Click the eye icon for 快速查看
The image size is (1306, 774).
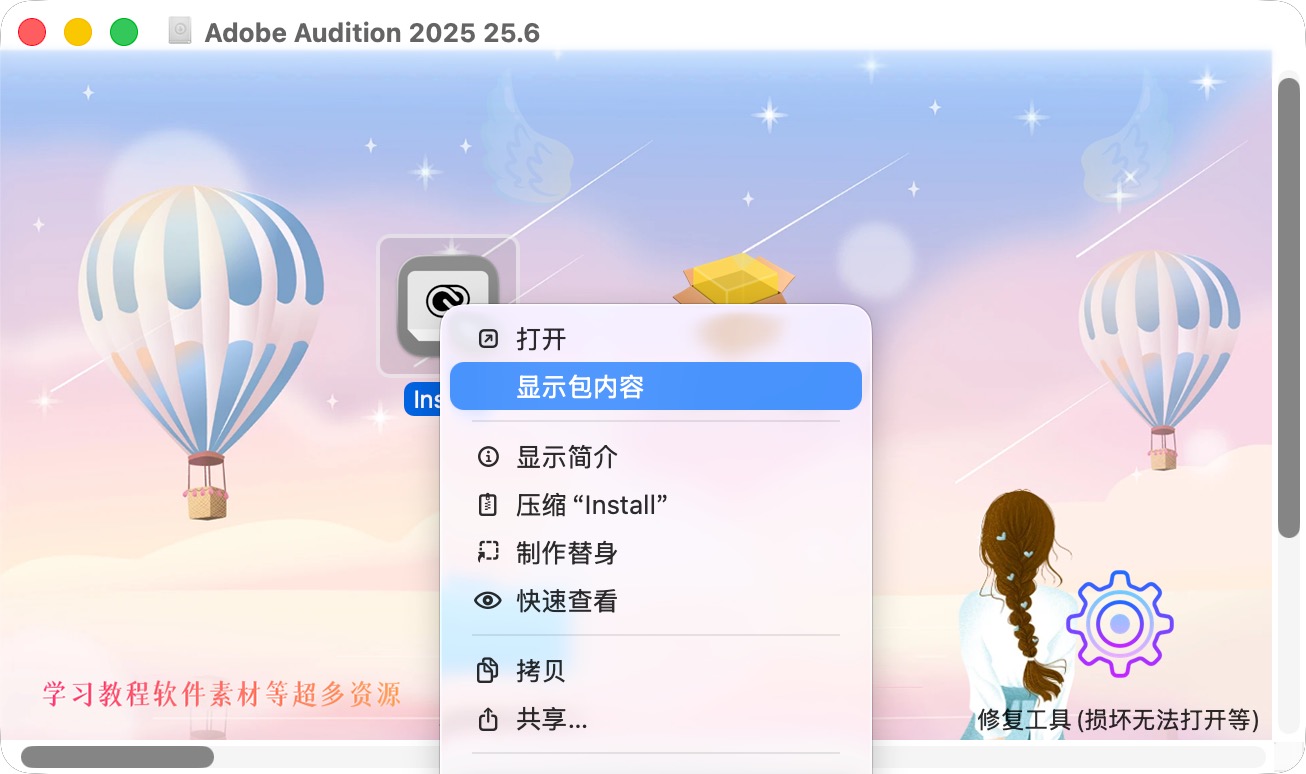point(488,601)
